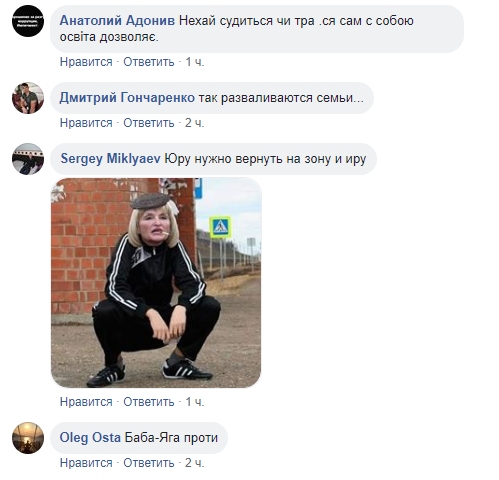
Task: Open Sergey Miklyaev's profile avatar
Action: 28,159
